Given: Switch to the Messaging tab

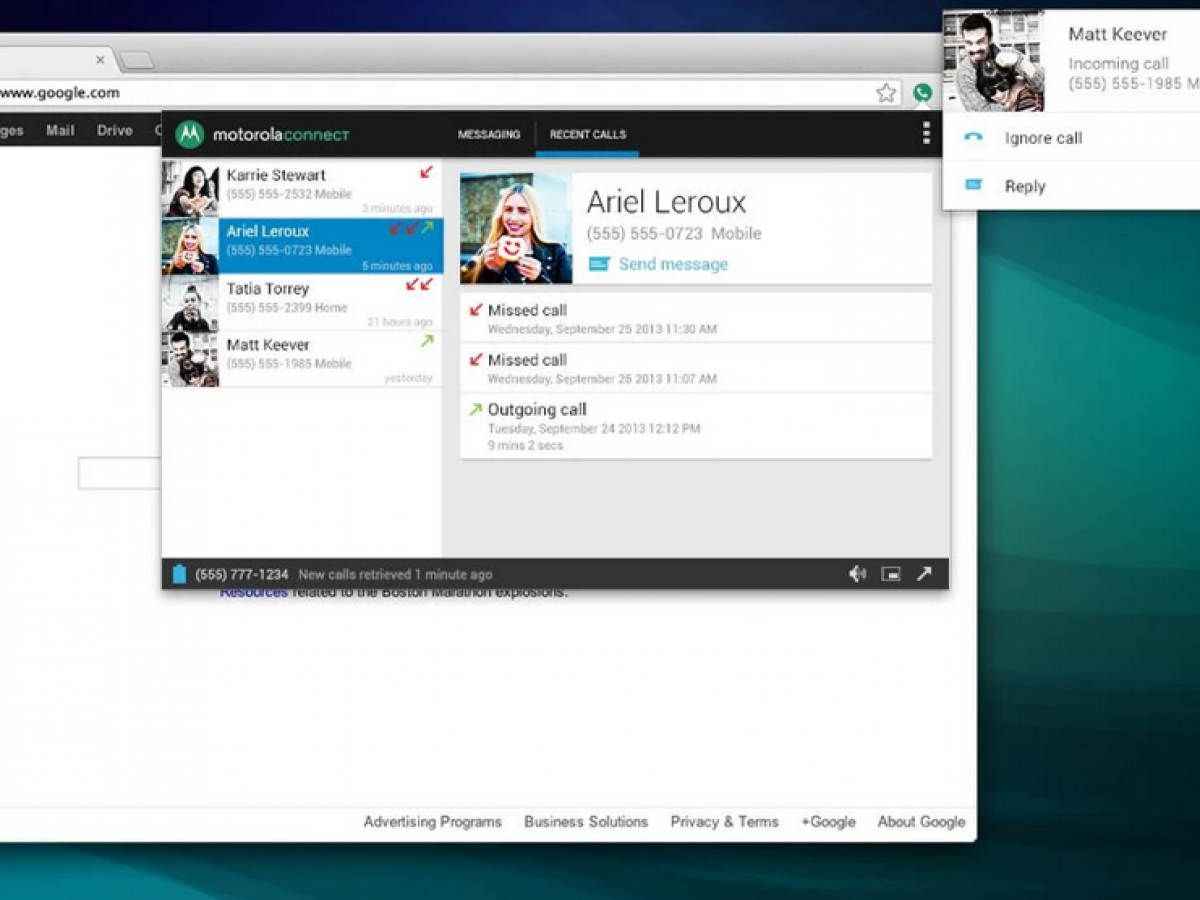Looking at the screenshot, I should click(489, 134).
